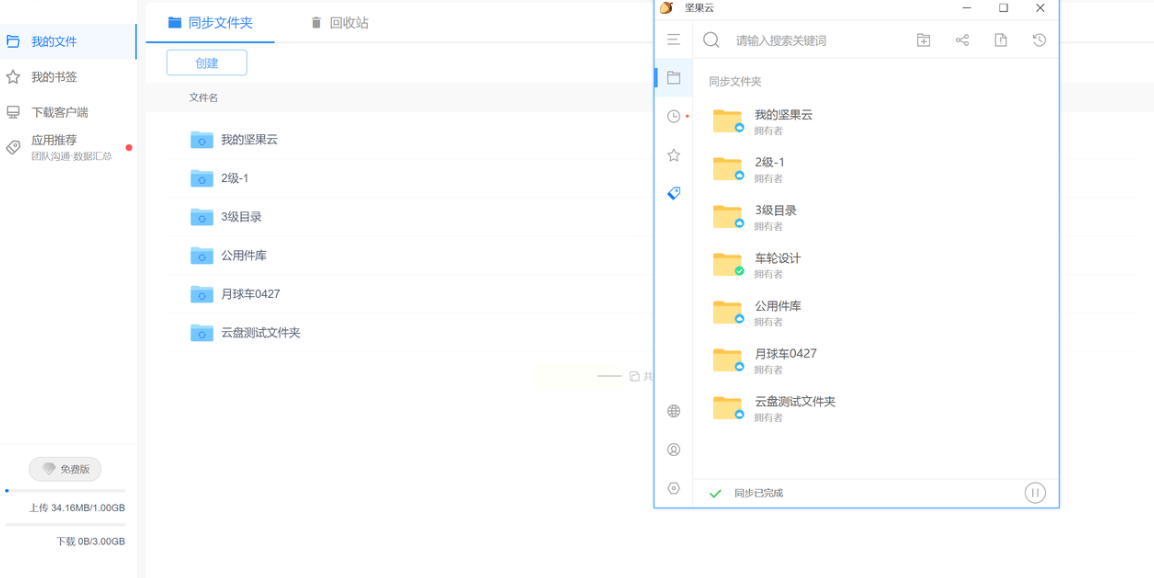Click 车轮设计 folder icon in client
Image resolution: width=1154 pixels, height=578 pixels.
[x=728, y=264]
